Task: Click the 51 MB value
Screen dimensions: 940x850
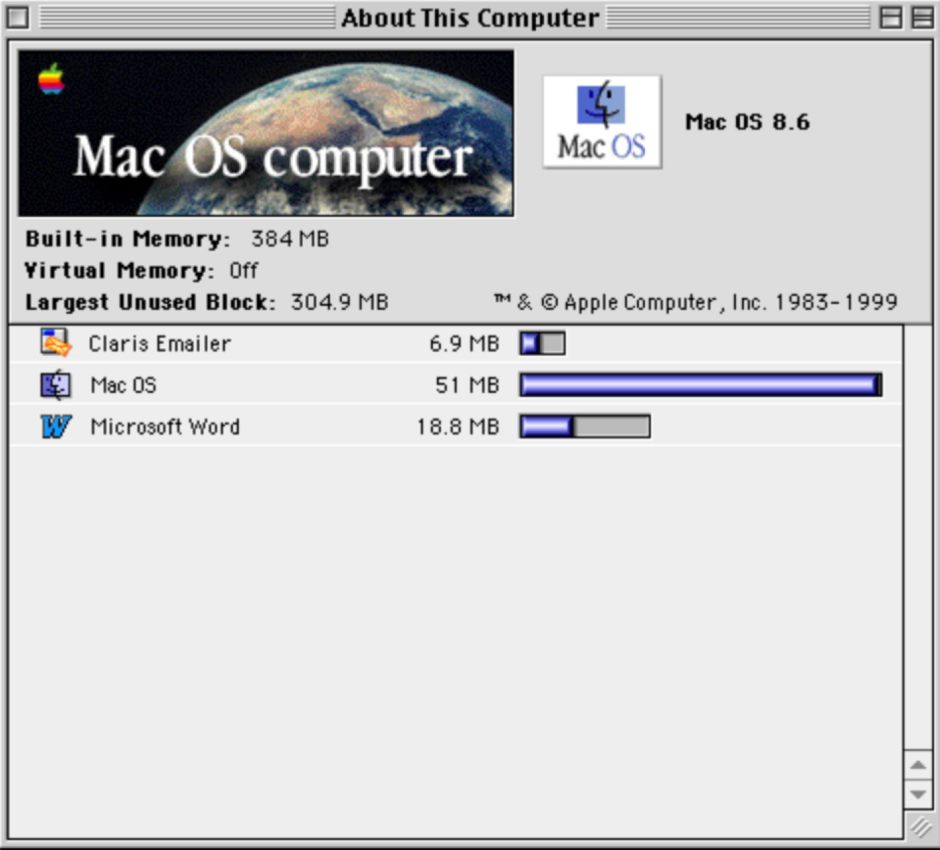Action: click(467, 385)
